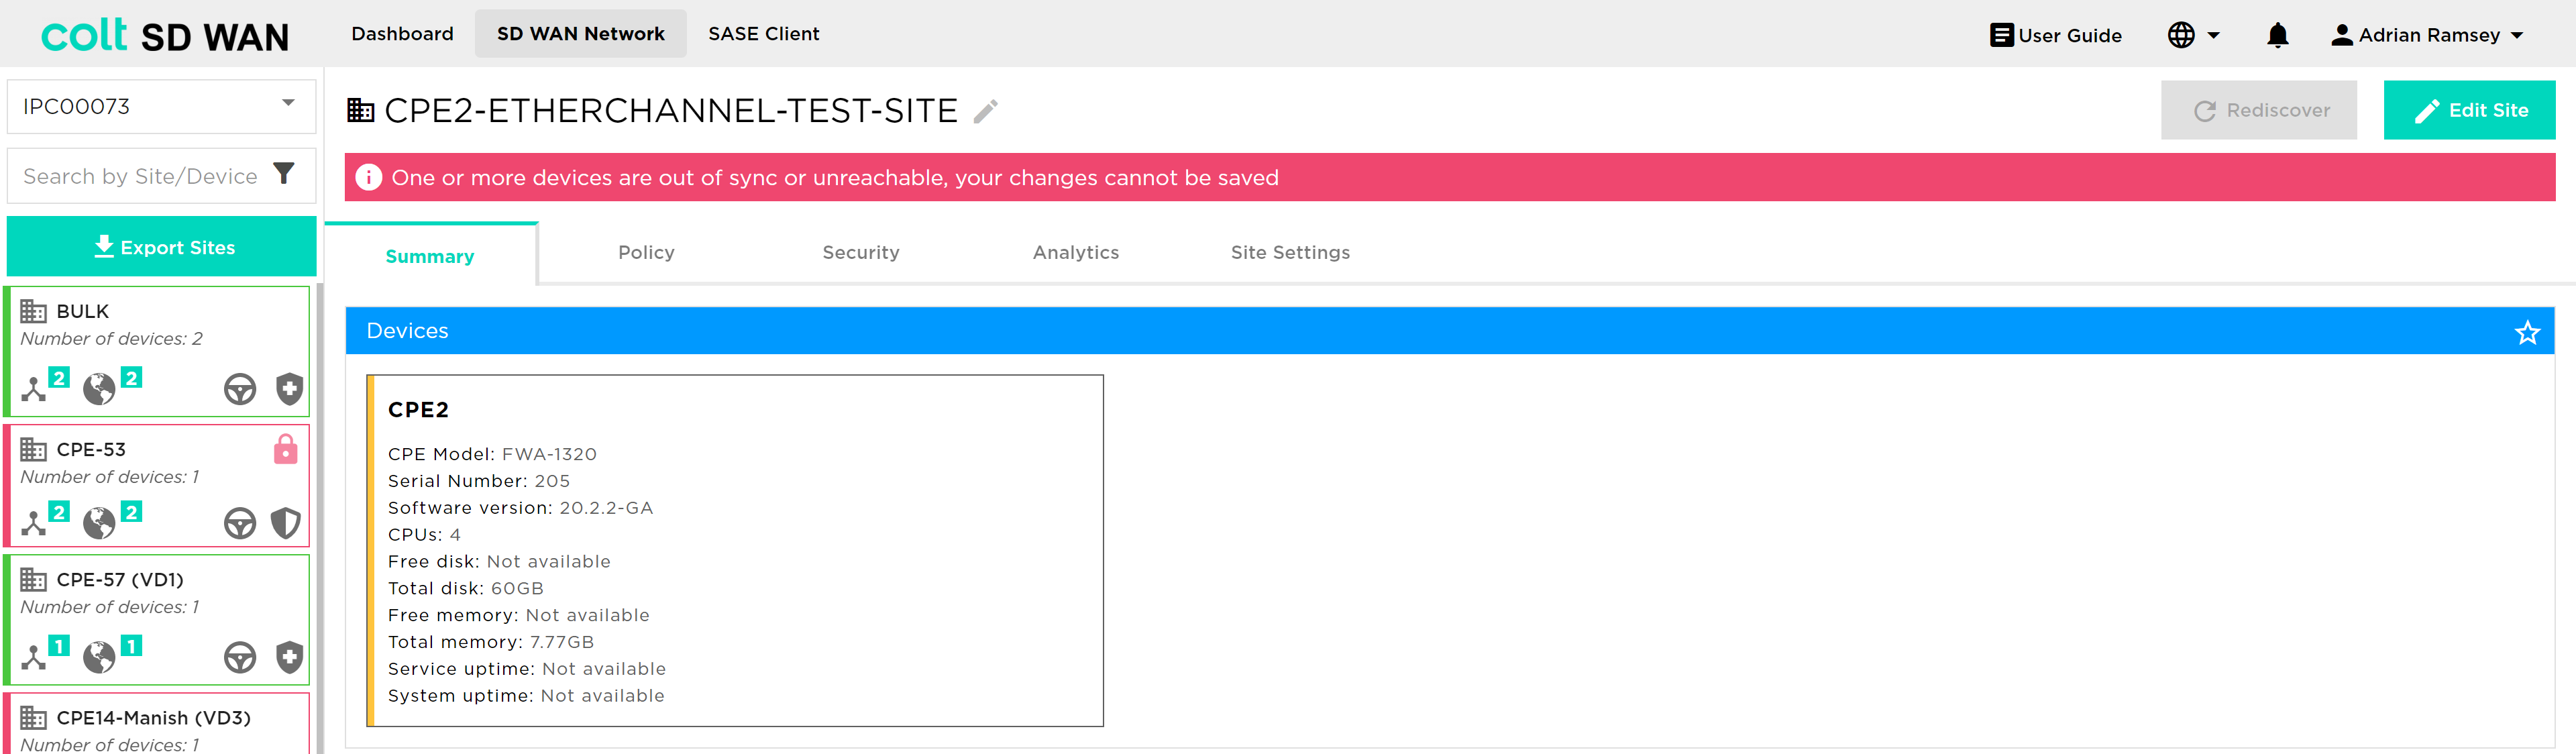Image resolution: width=2576 pixels, height=754 pixels.
Task: Click the Serial Number 205 value
Action: tap(552, 481)
